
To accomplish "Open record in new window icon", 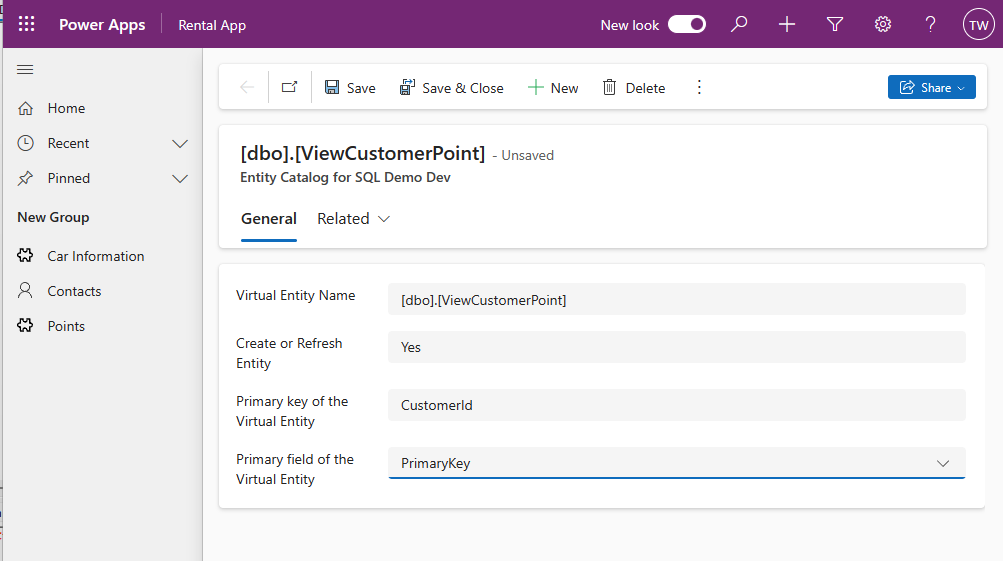I will pyautogui.click(x=290, y=87).
